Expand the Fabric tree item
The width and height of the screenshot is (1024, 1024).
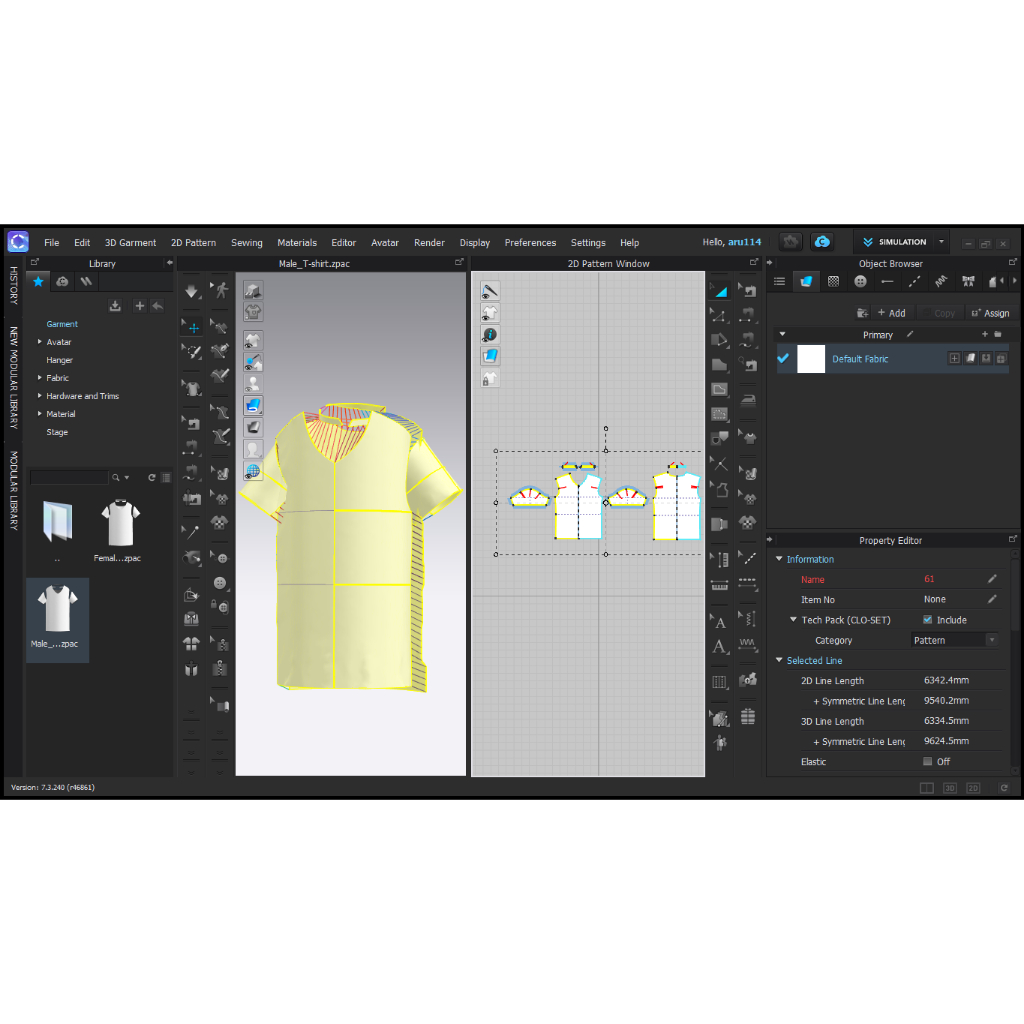click(40, 377)
